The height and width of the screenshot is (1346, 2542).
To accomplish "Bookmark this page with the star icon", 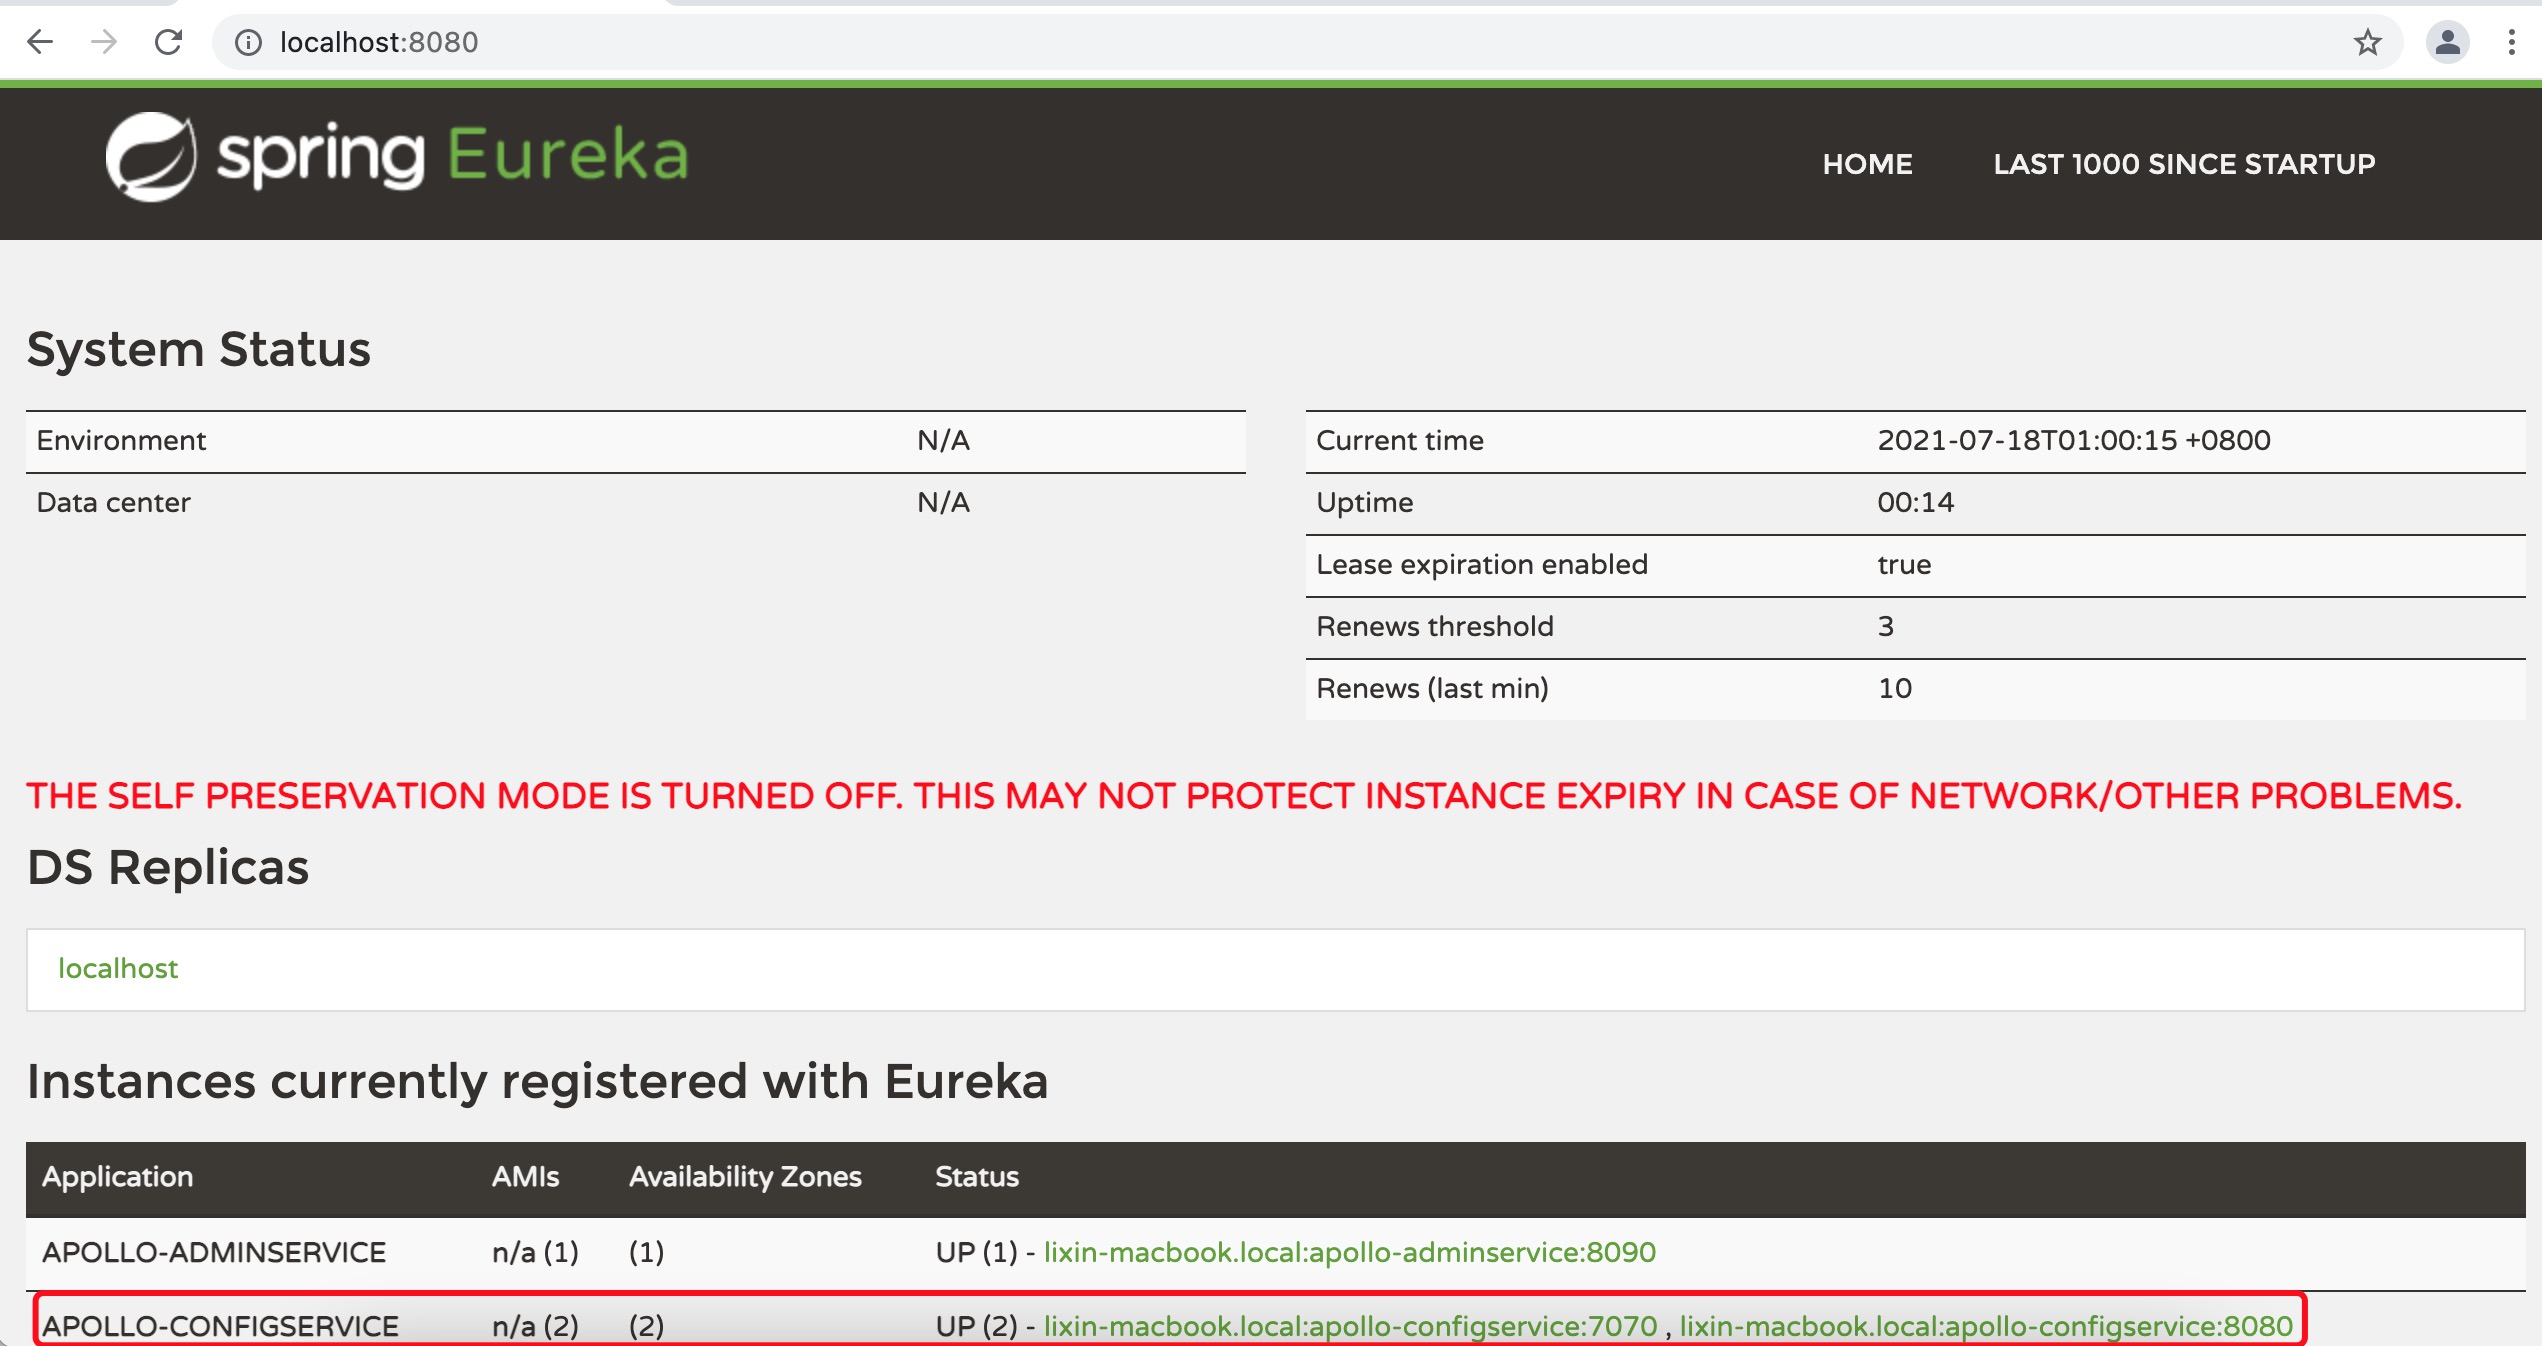I will pyautogui.click(x=2367, y=42).
